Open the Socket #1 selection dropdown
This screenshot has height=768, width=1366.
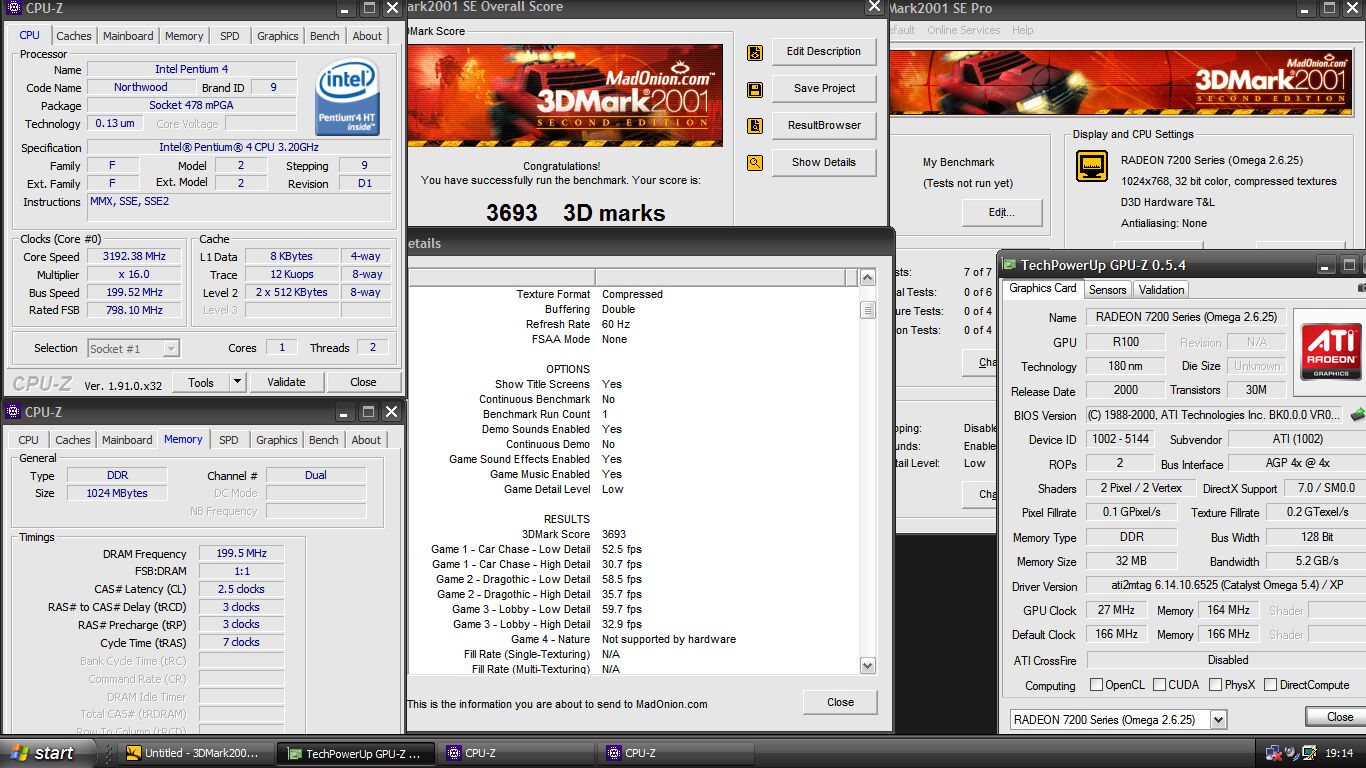coord(171,349)
